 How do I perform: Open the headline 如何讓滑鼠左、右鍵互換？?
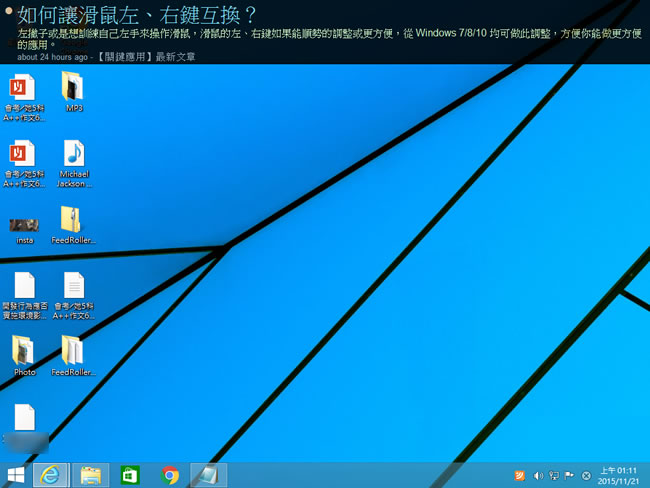(x=130, y=17)
